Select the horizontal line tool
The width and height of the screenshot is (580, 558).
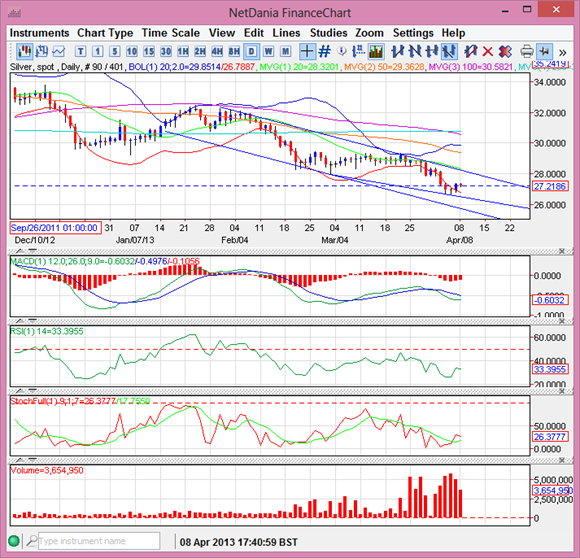pos(432,51)
